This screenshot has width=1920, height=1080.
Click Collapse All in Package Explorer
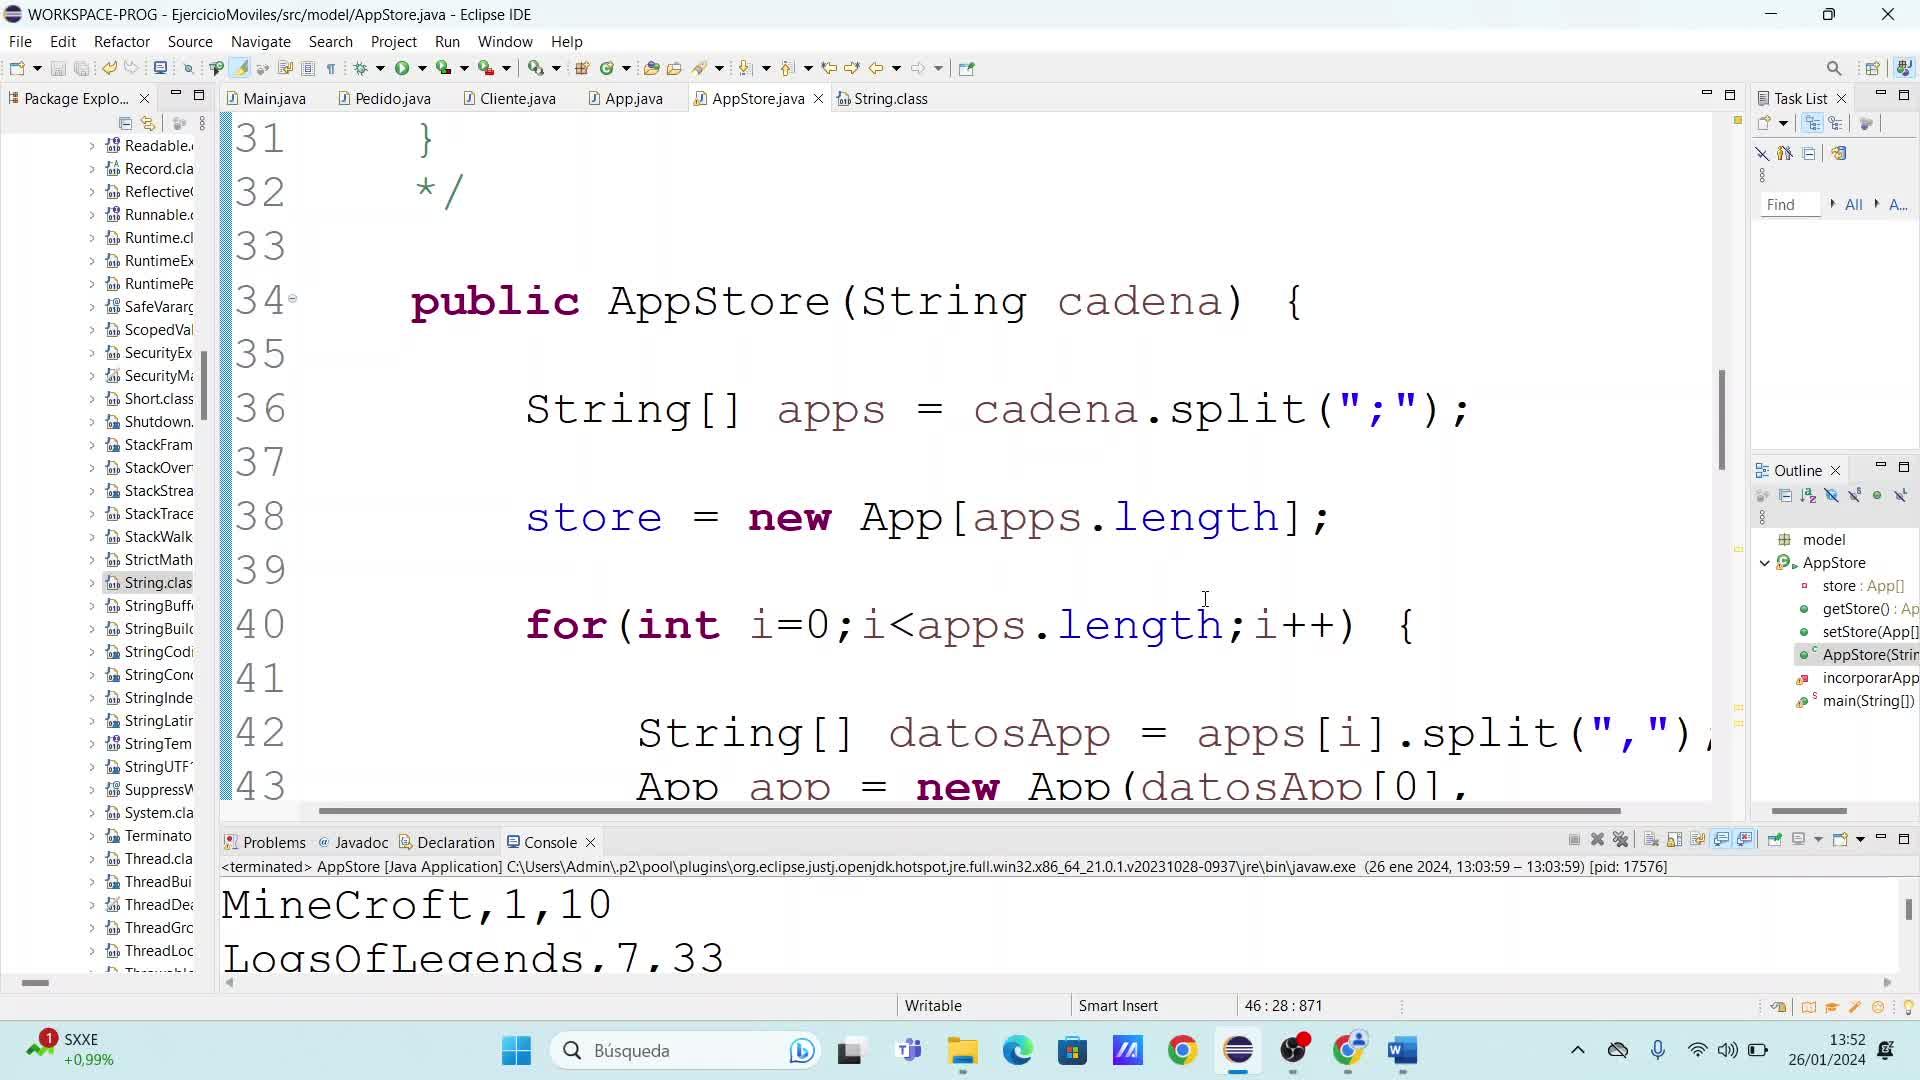point(125,123)
